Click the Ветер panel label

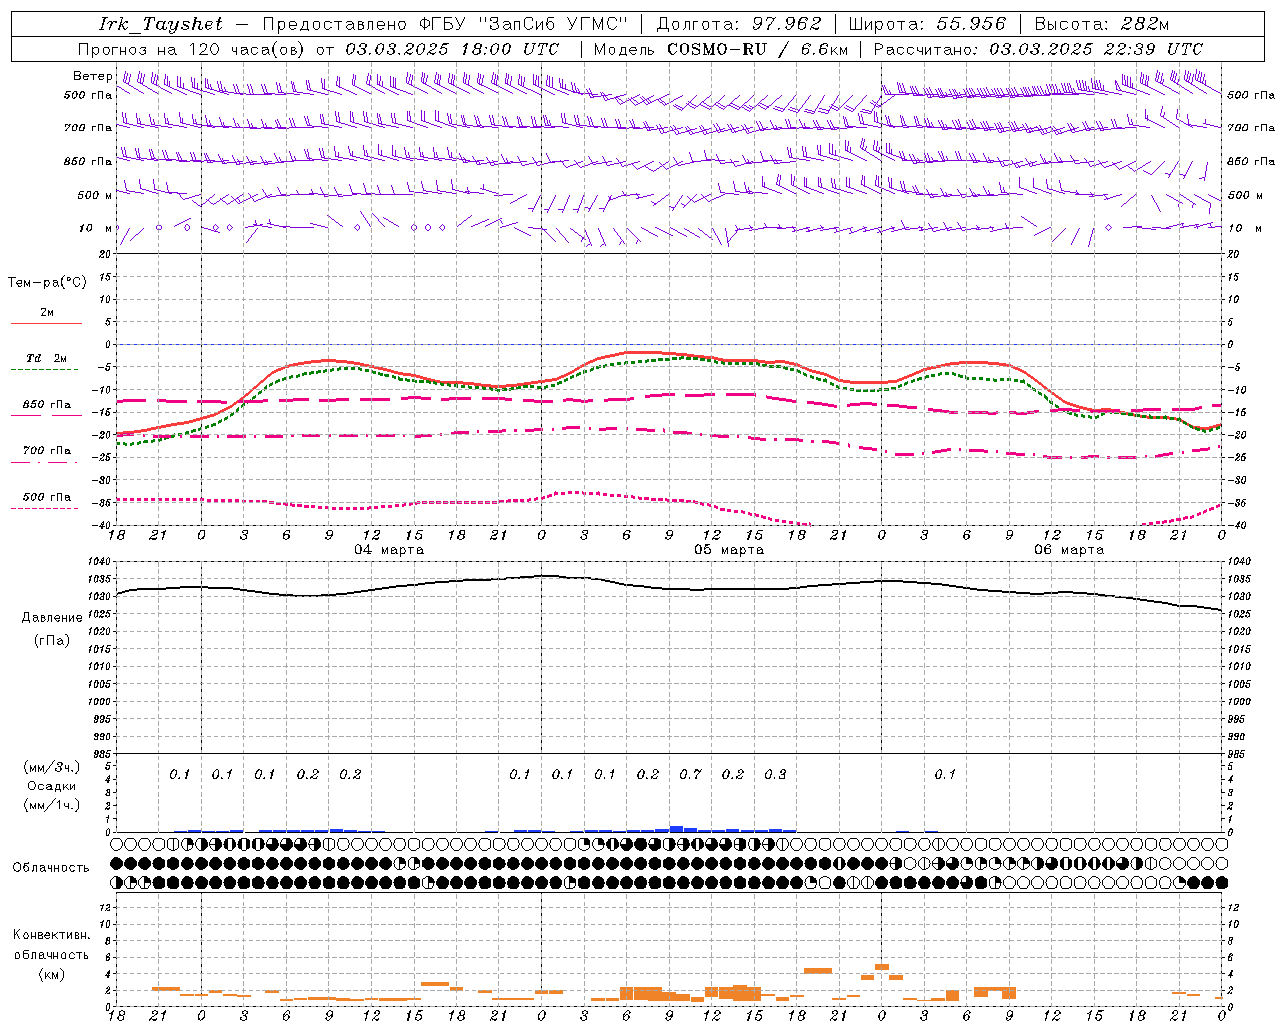pyautogui.click(x=92, y=76)
